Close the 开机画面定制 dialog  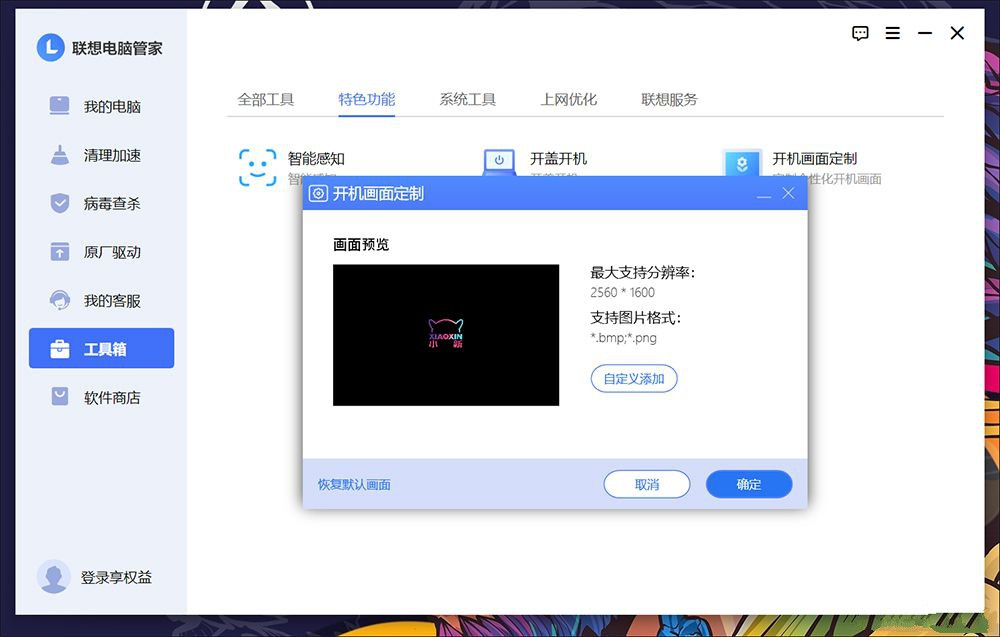coord(788,193)
